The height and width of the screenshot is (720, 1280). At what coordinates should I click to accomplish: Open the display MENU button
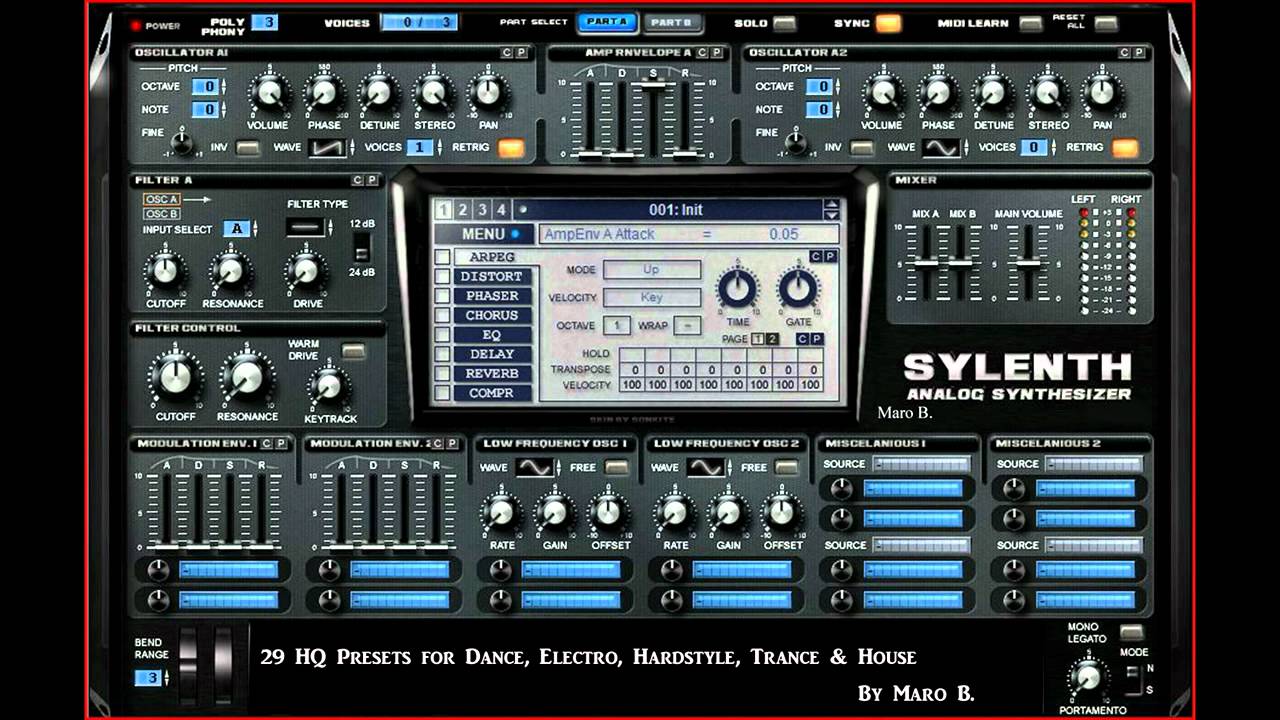484,235
